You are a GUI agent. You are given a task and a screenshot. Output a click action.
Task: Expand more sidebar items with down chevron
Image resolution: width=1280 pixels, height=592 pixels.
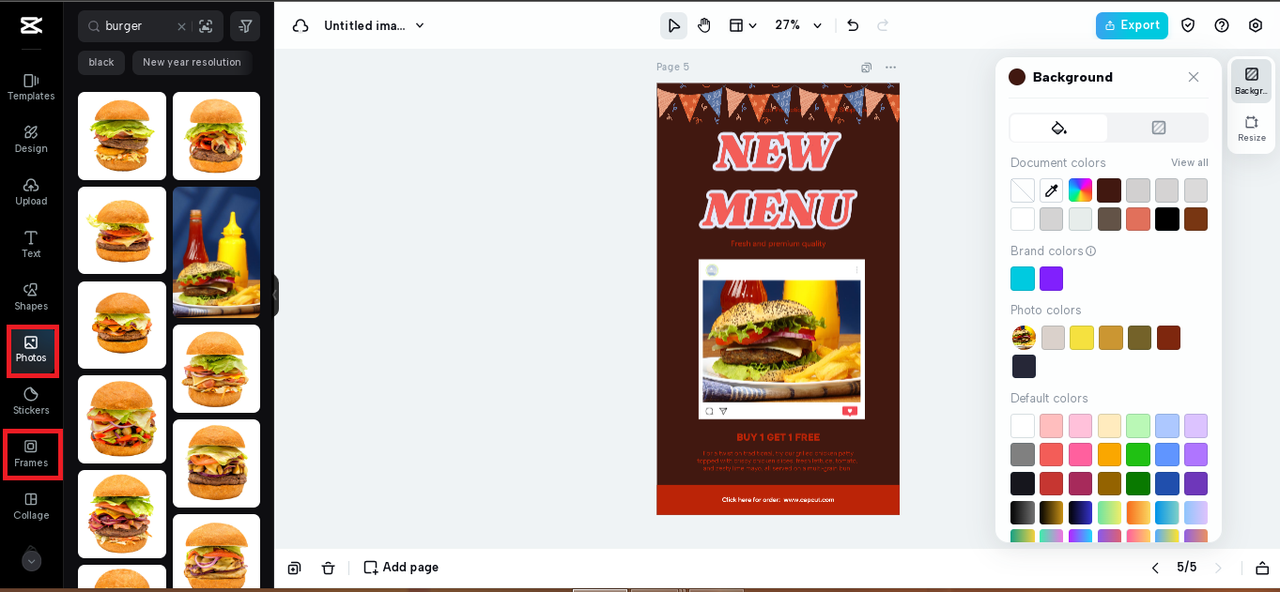31,561
